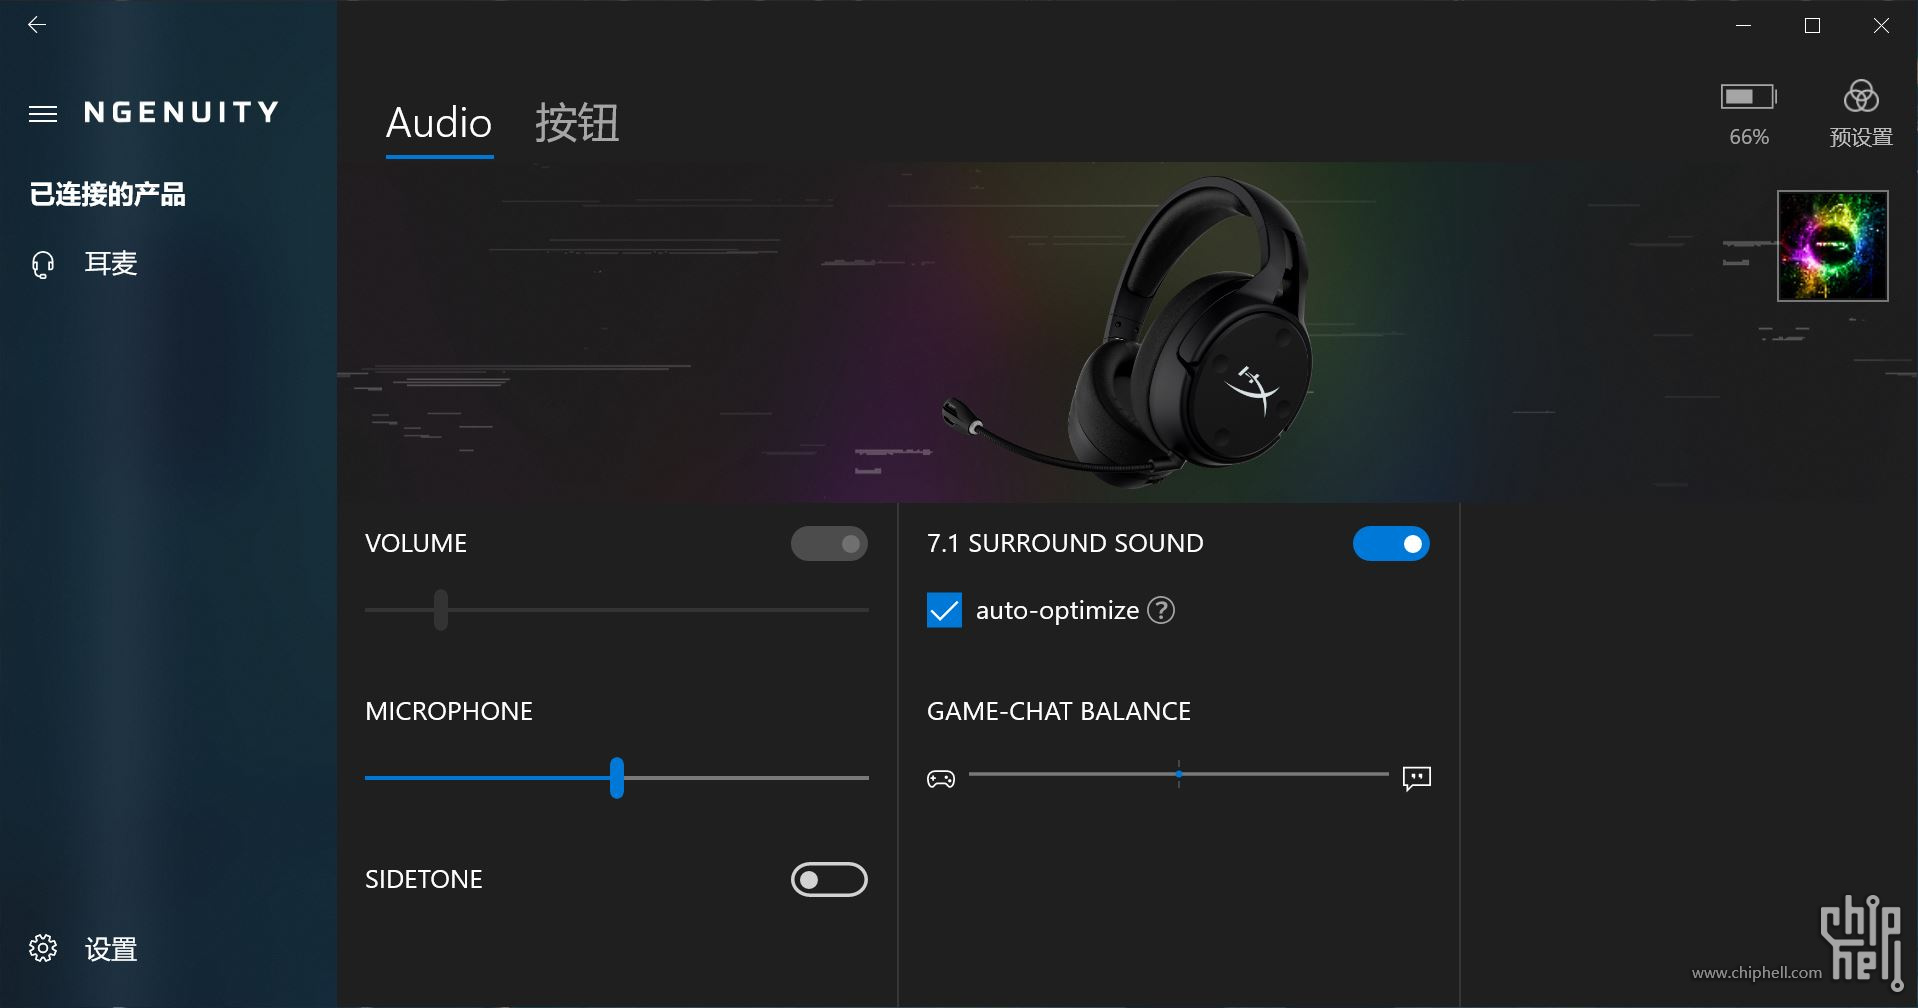Open 设置 in the sidebar
1918x1008 pixels.
pos(111,949)
